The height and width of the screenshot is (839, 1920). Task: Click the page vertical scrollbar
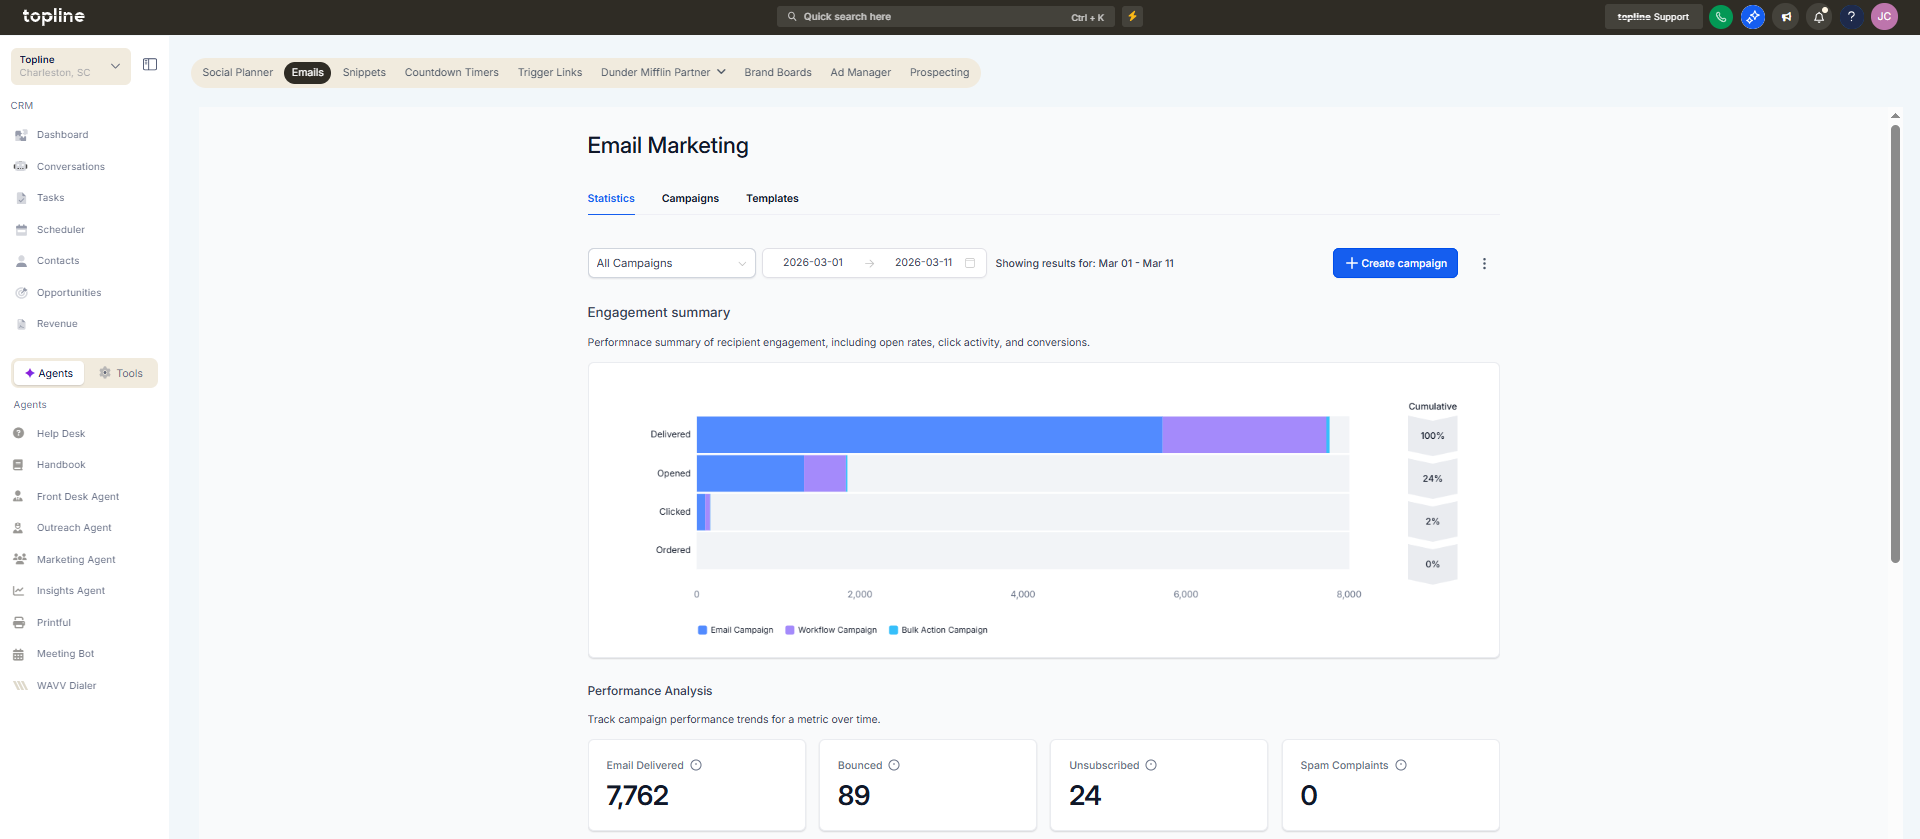(1895, 343)
